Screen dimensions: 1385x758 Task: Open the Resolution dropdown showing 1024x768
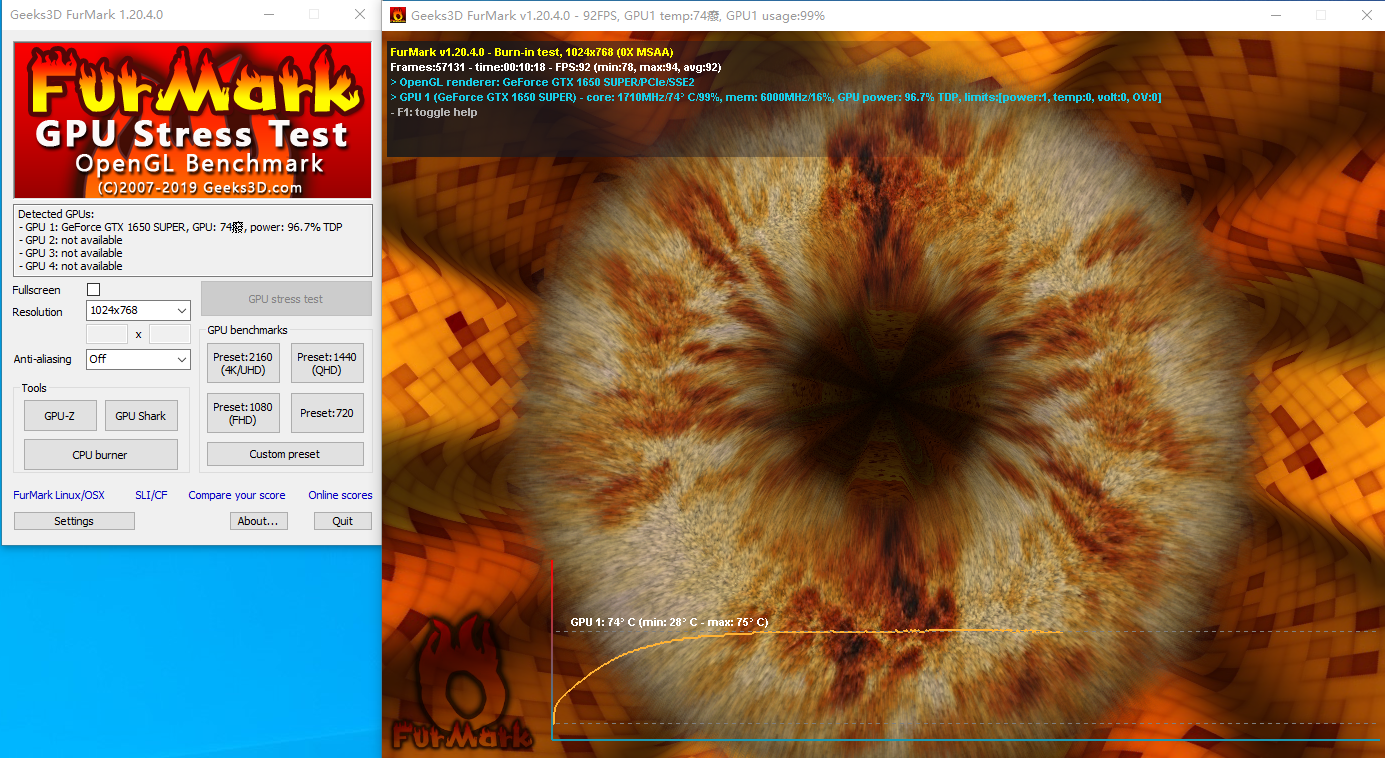[x=138, y=311]
